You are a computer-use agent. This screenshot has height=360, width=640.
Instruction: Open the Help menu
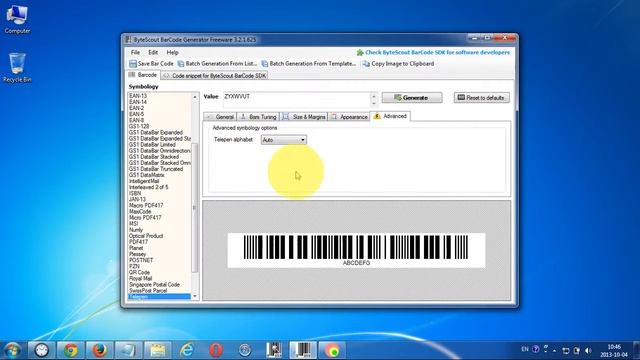[x=172, y=53]
